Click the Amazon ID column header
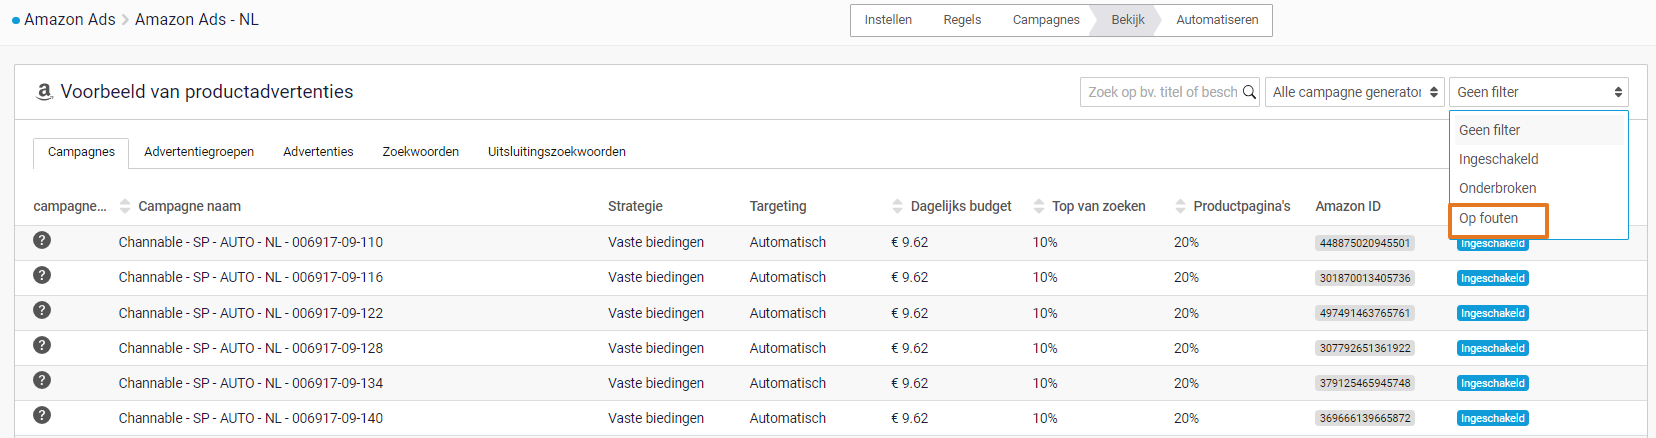This screenshot has width=1656, height=438. tap(1348, 206)
